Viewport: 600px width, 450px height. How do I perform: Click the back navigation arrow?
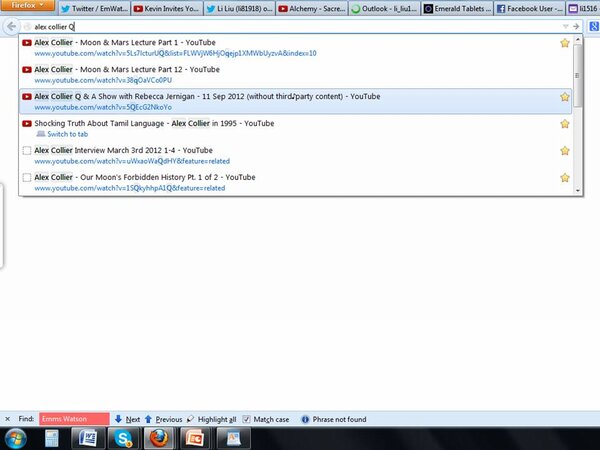coord(11,26)
